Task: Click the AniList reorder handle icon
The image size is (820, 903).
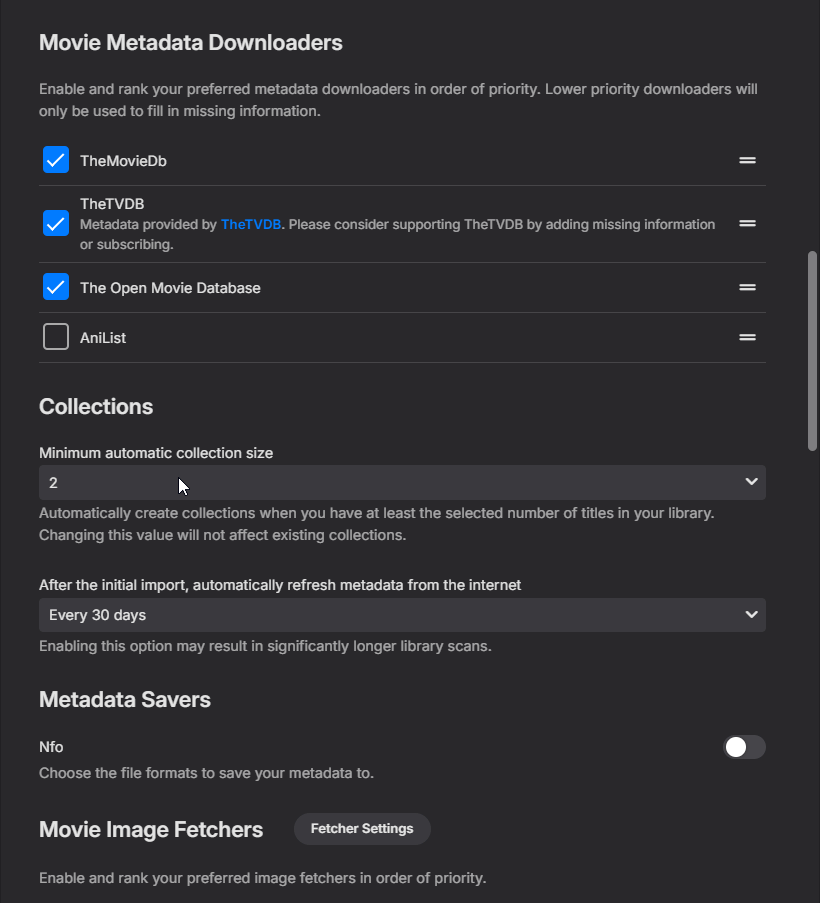Action: click(747, 338)
